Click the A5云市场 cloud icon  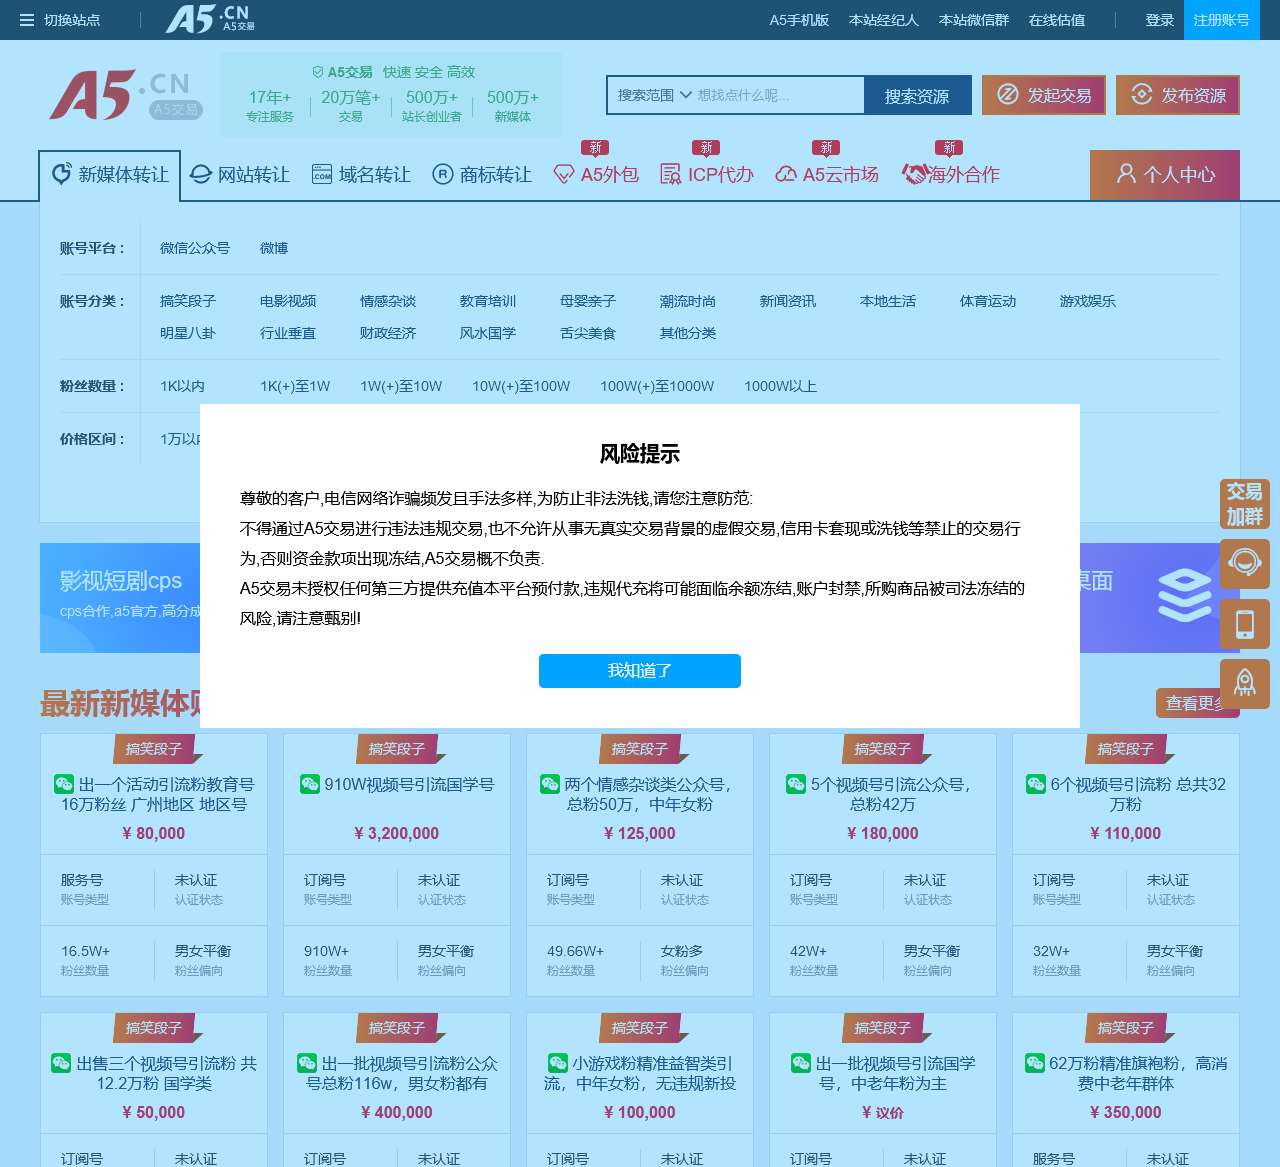pyautogui.click(x=786, y=175)
